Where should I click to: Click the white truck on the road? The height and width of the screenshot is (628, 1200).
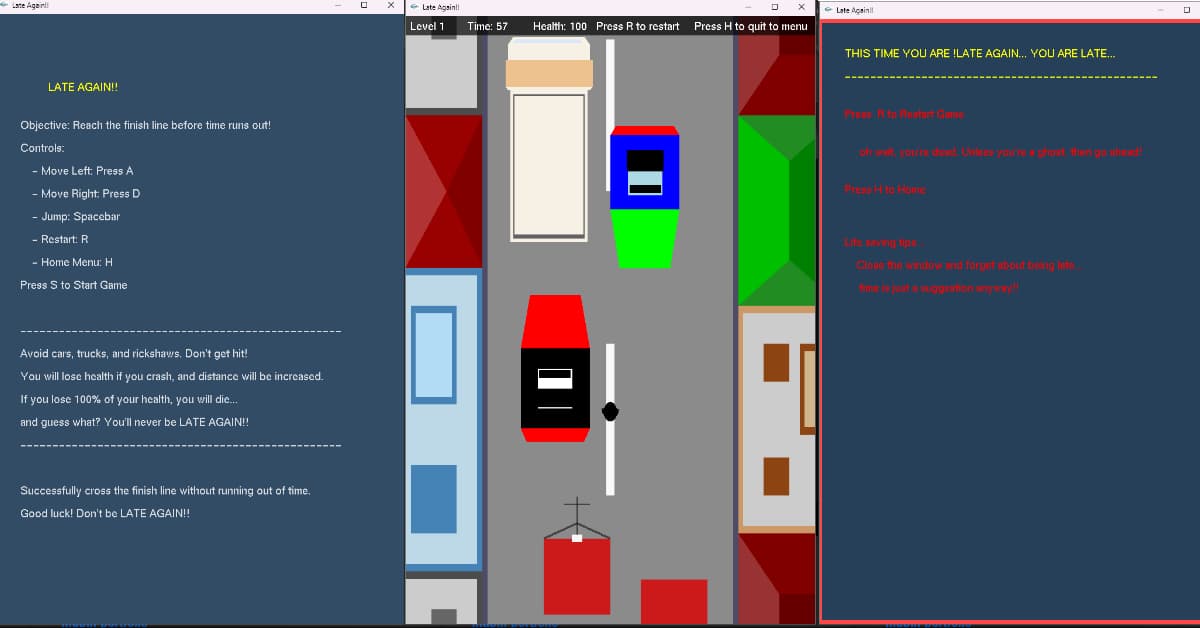click(x=549, y=139)
